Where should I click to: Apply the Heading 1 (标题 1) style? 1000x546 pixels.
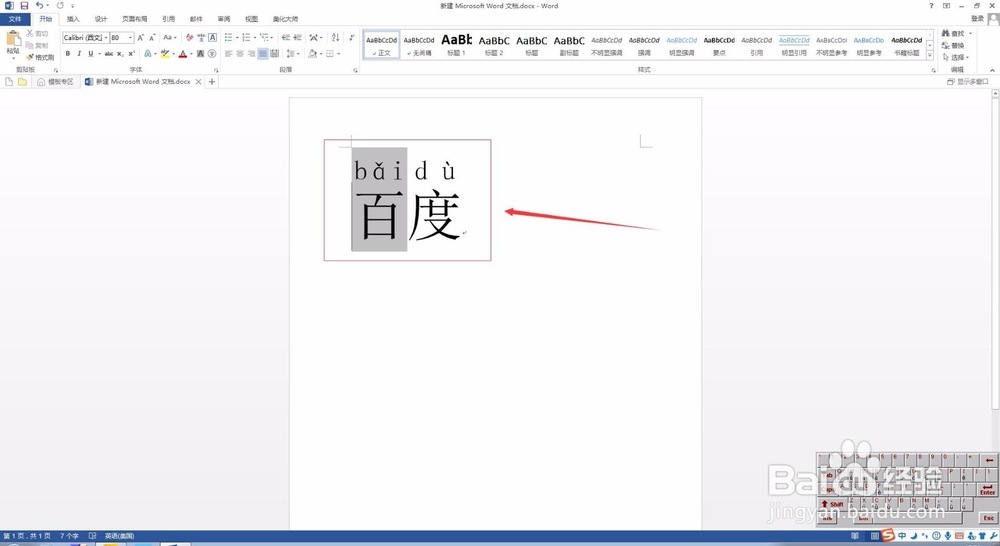(x=457, y=45)
